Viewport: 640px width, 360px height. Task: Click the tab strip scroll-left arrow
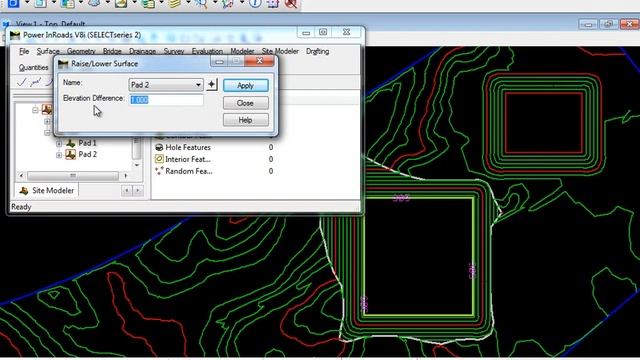point(127,191)
